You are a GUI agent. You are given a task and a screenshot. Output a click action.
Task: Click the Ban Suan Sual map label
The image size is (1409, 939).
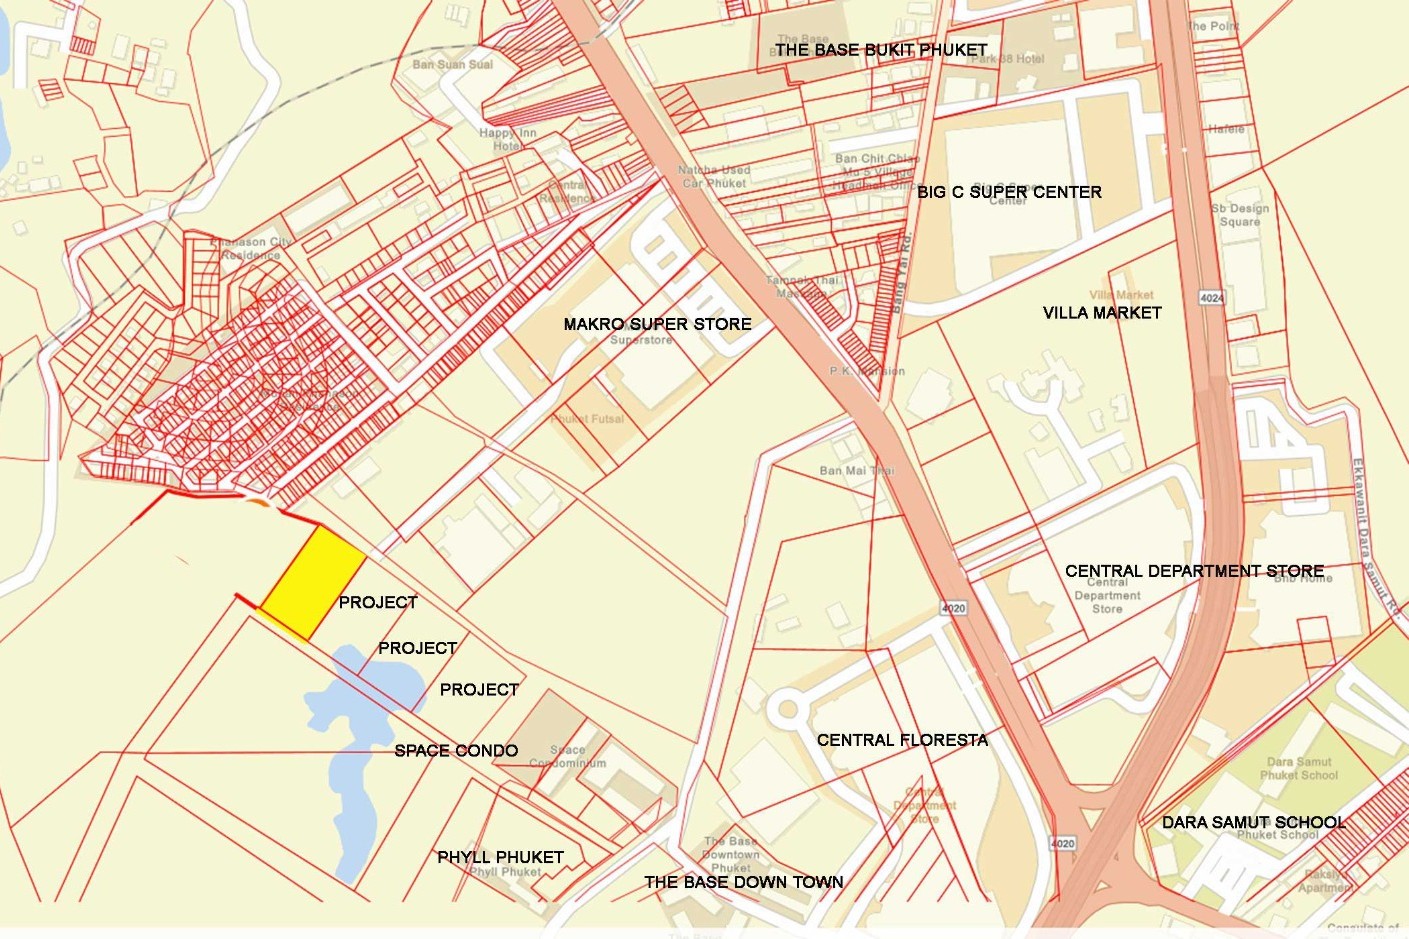point(453,64)
